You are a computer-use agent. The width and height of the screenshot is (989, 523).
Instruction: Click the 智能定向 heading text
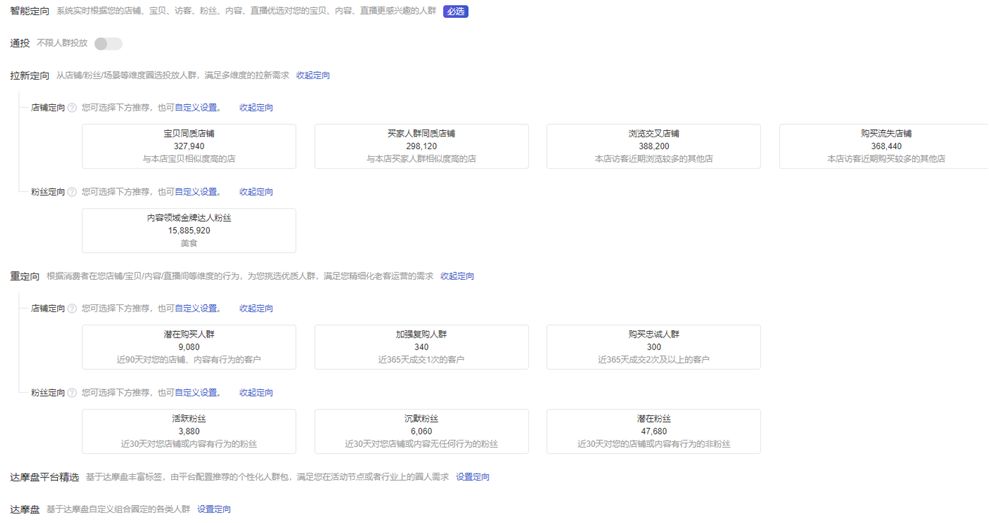click(30, 11)
